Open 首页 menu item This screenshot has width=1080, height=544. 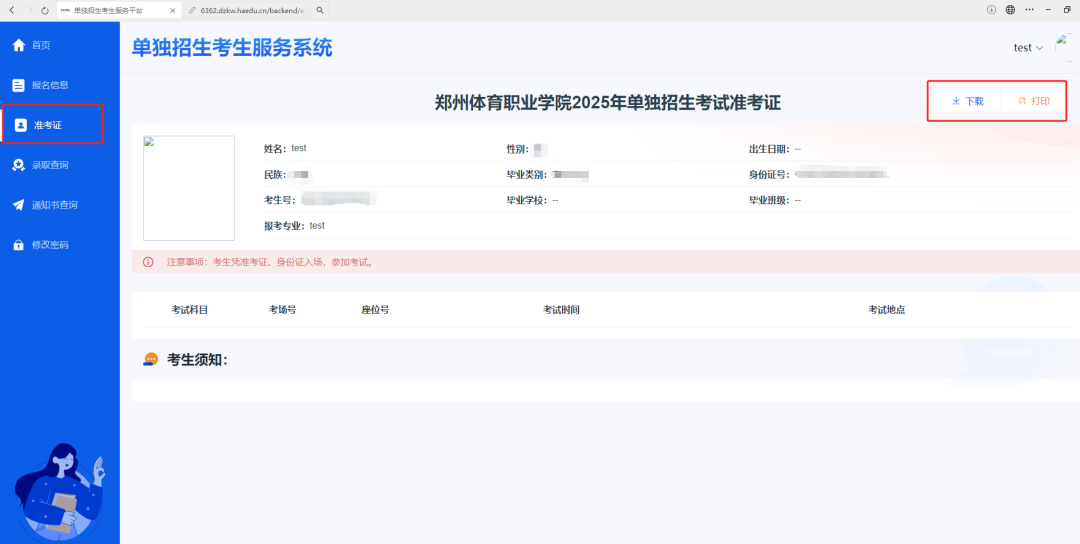tap(41, 45)
